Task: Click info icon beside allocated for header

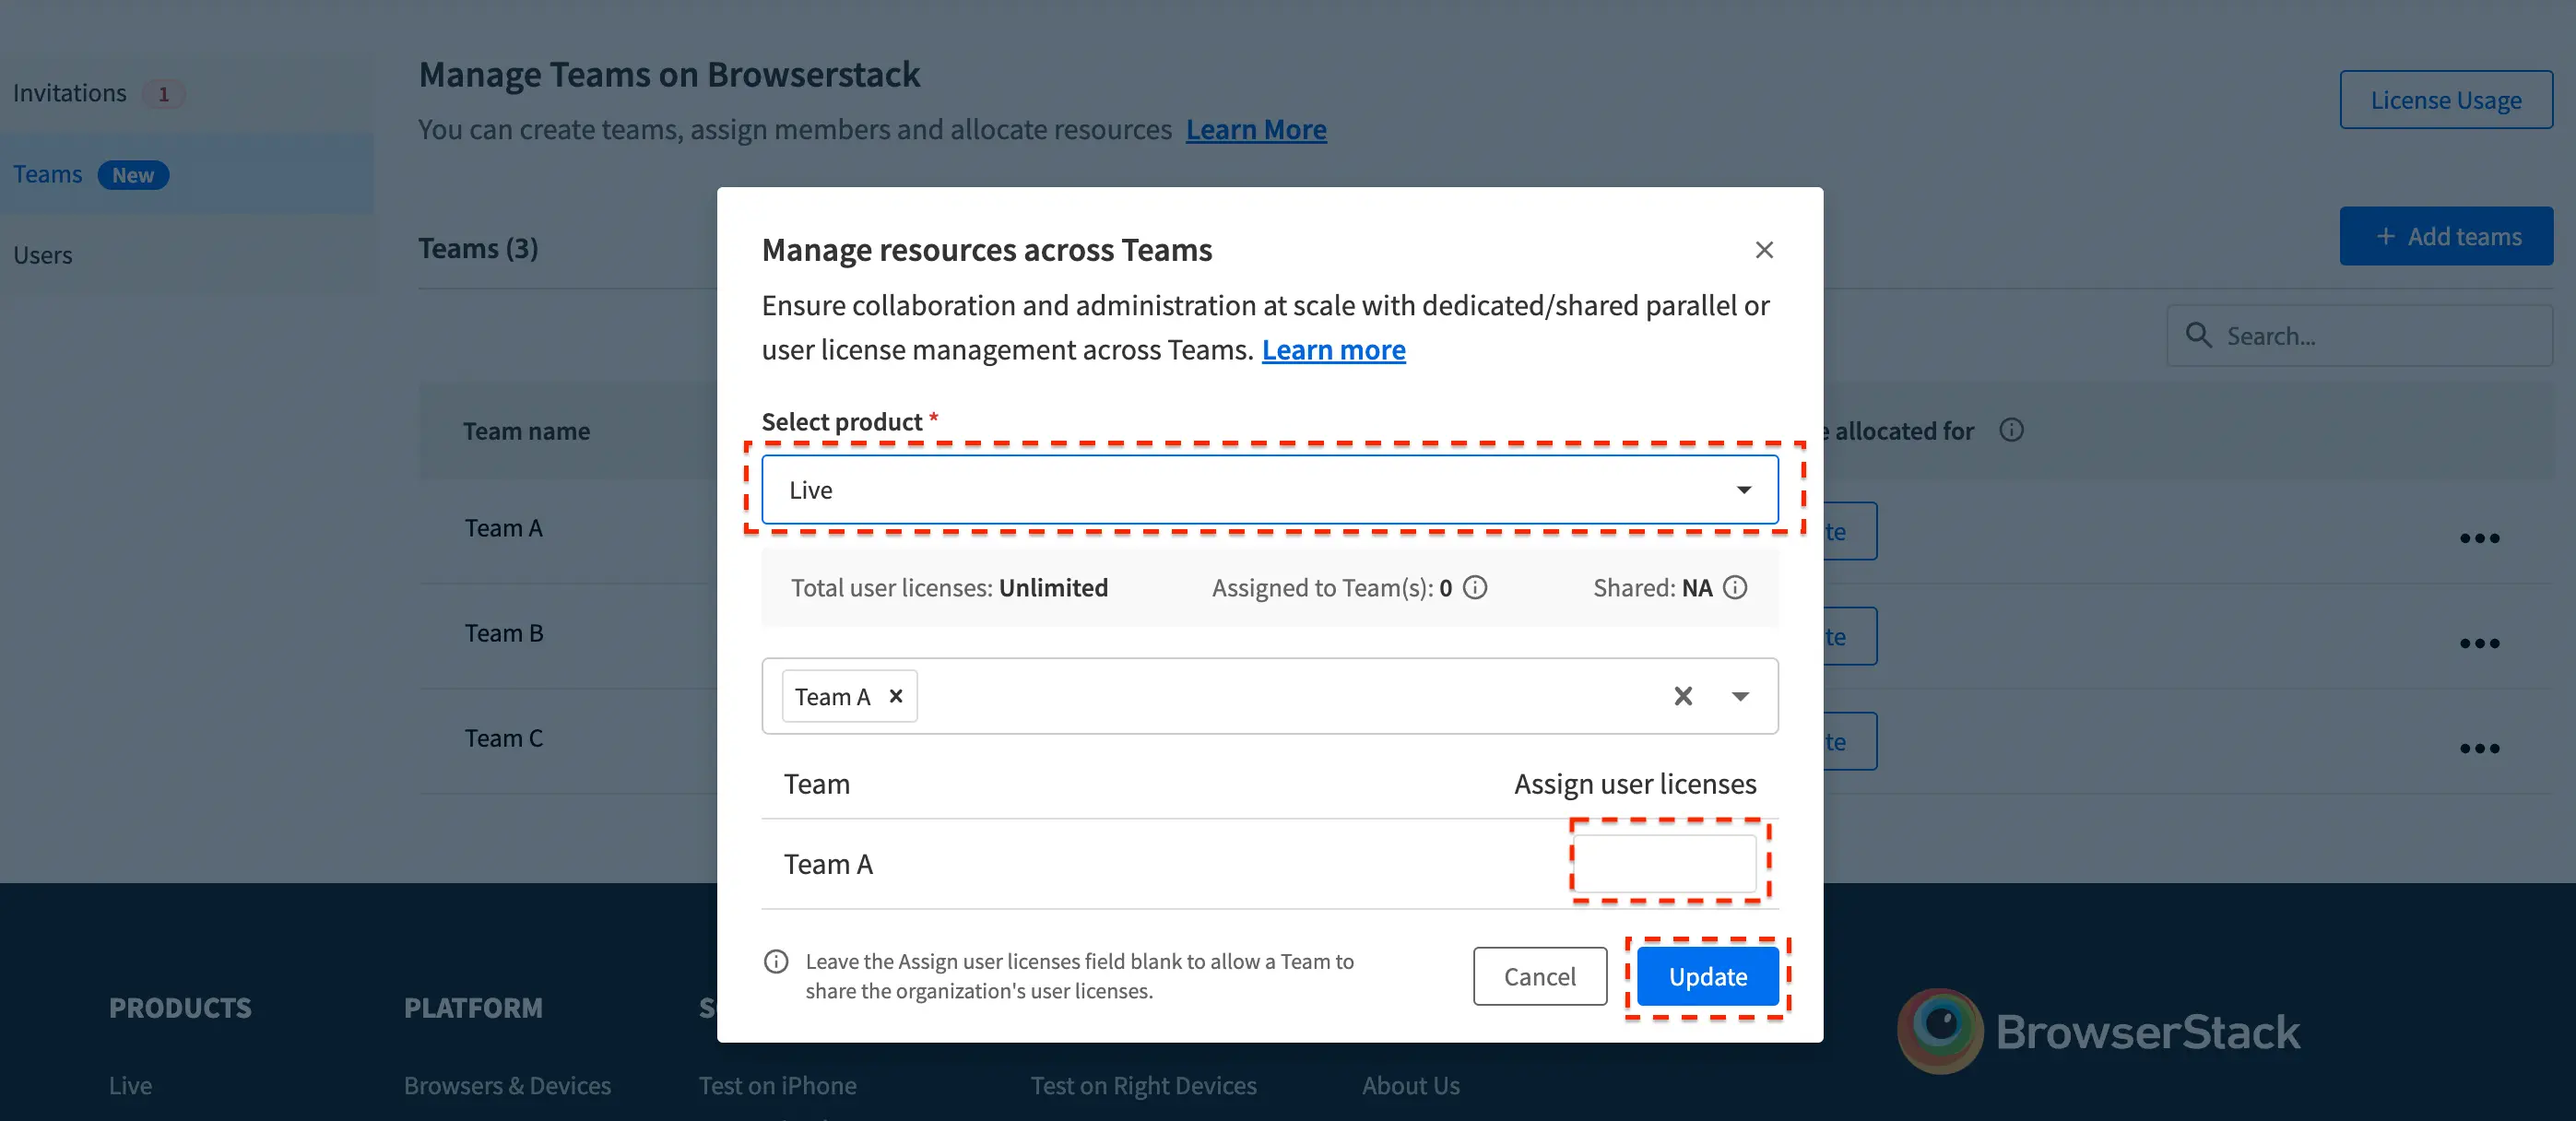Action: pos(2011,430)
